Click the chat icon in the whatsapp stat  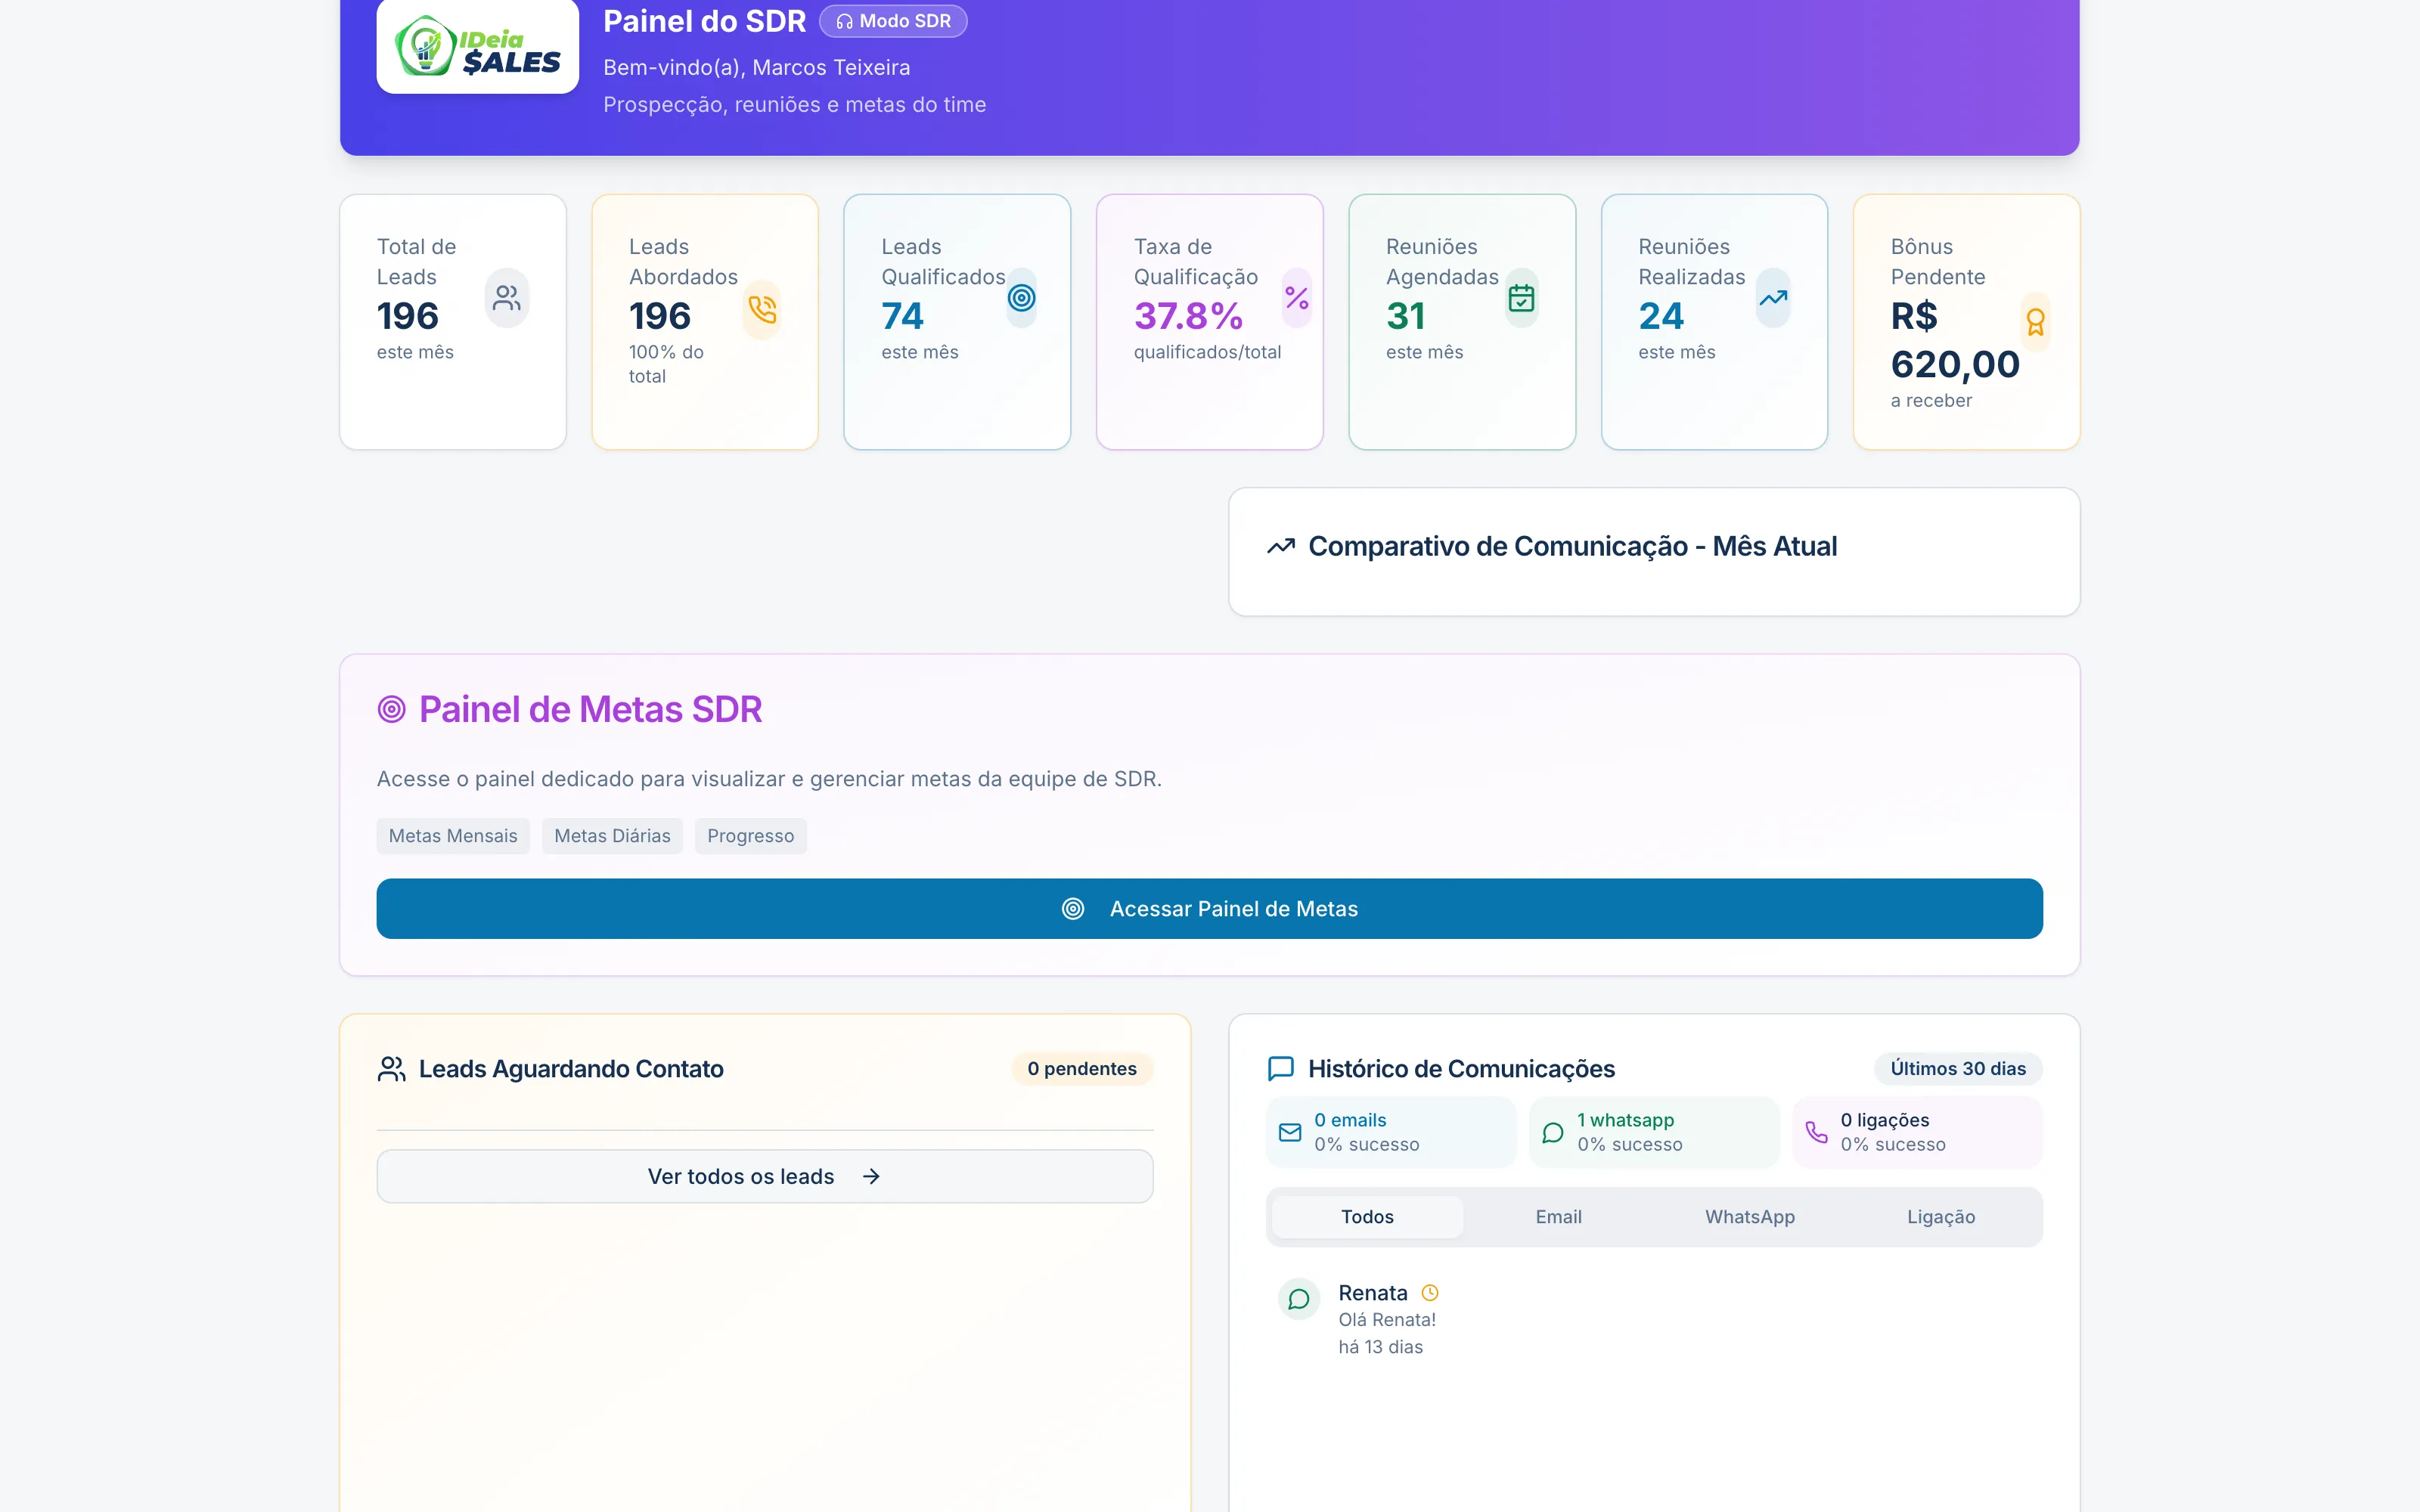(1553, 1132)
